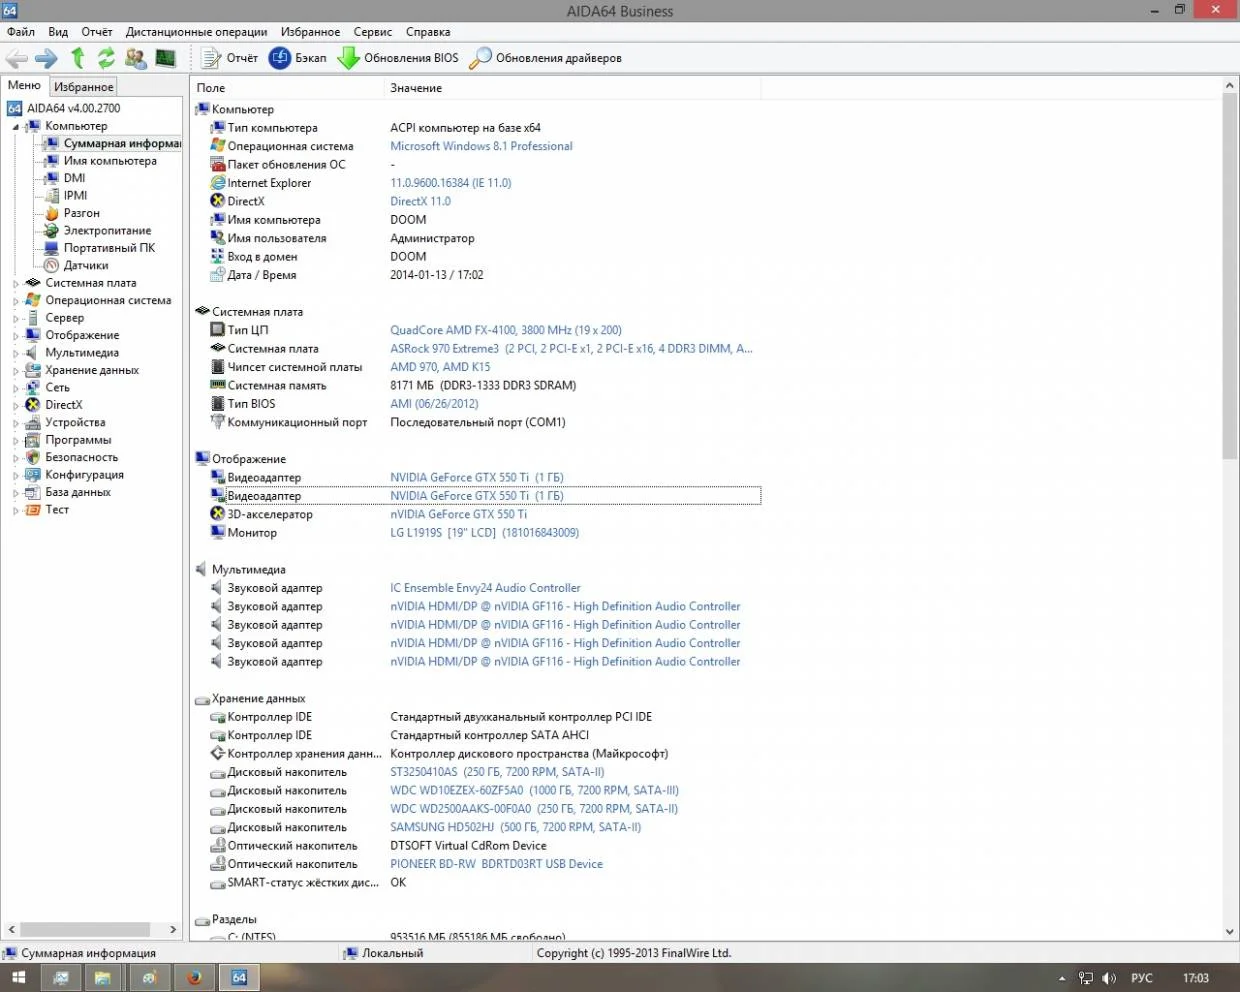Open Firefox from the taskbar
This screenshot has width=1240, height=992.
[195, 978]
